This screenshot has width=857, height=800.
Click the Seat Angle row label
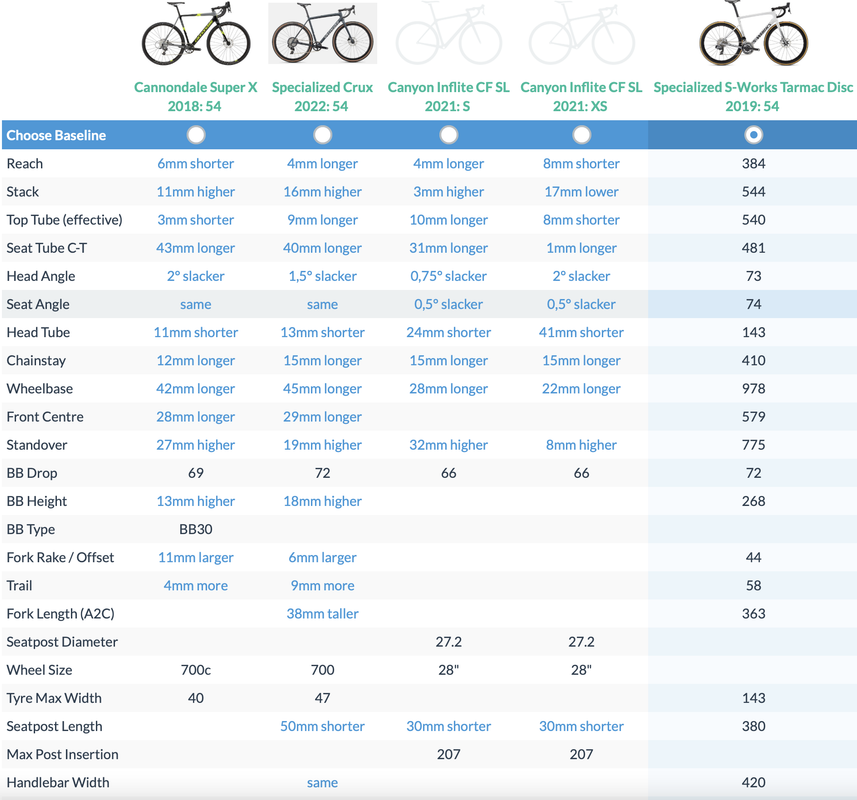(x=38, y=304)
